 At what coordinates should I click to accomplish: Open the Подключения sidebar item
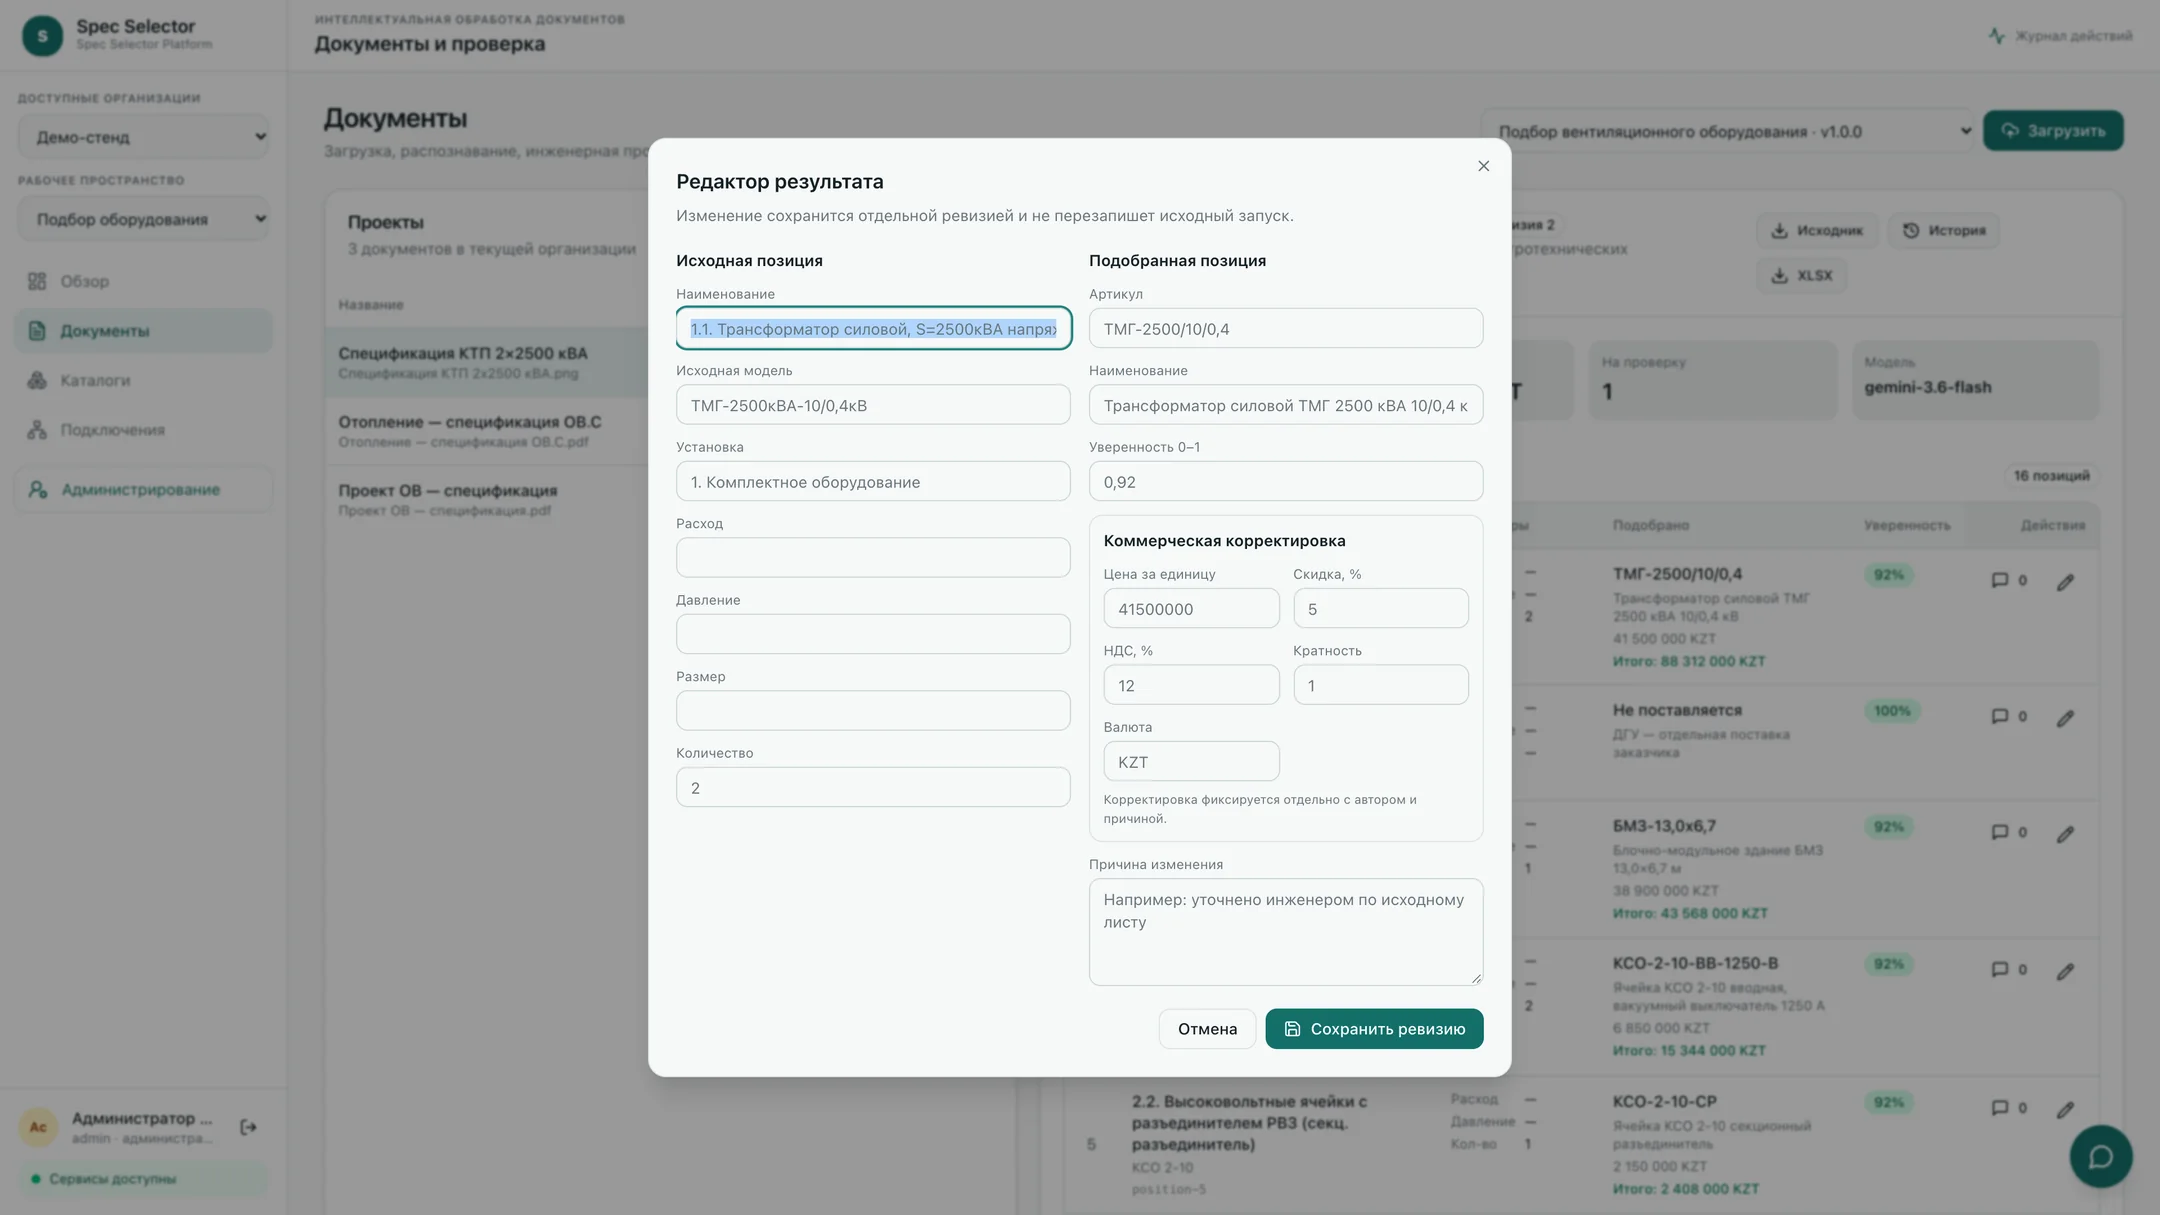[143, 430]
